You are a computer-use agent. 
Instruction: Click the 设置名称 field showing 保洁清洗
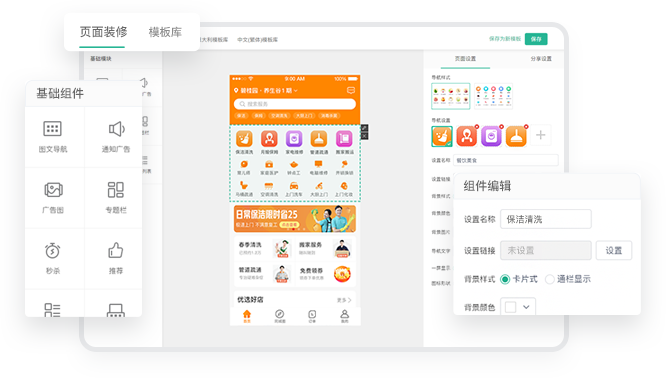[546, 219]
